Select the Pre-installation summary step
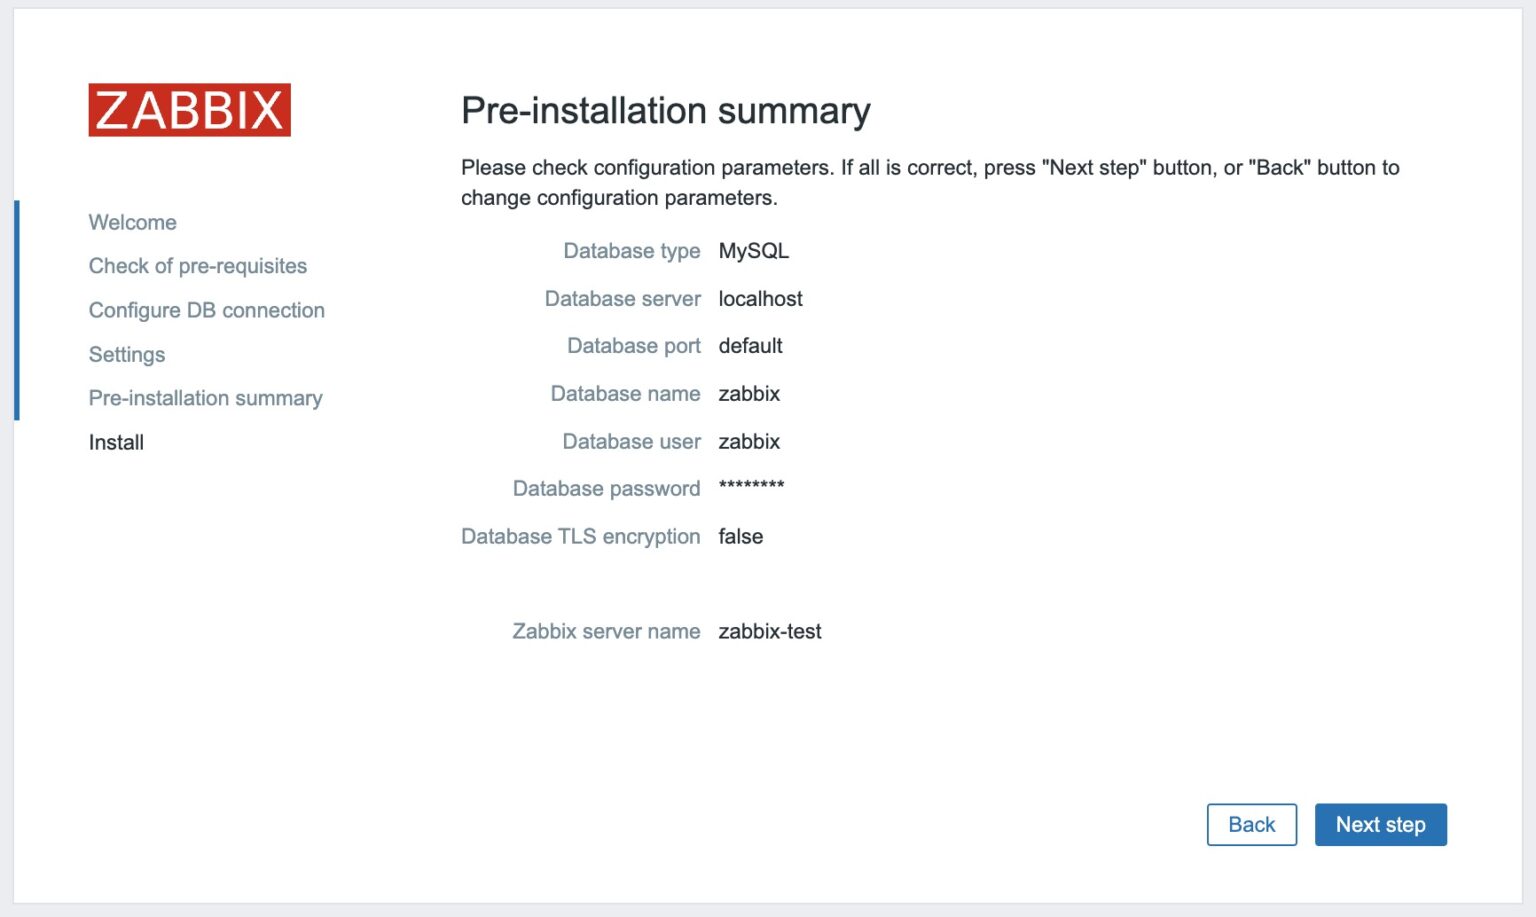The height and width of the screenshot is (917, 1536). pyautogui.click(x=205, y=398)
